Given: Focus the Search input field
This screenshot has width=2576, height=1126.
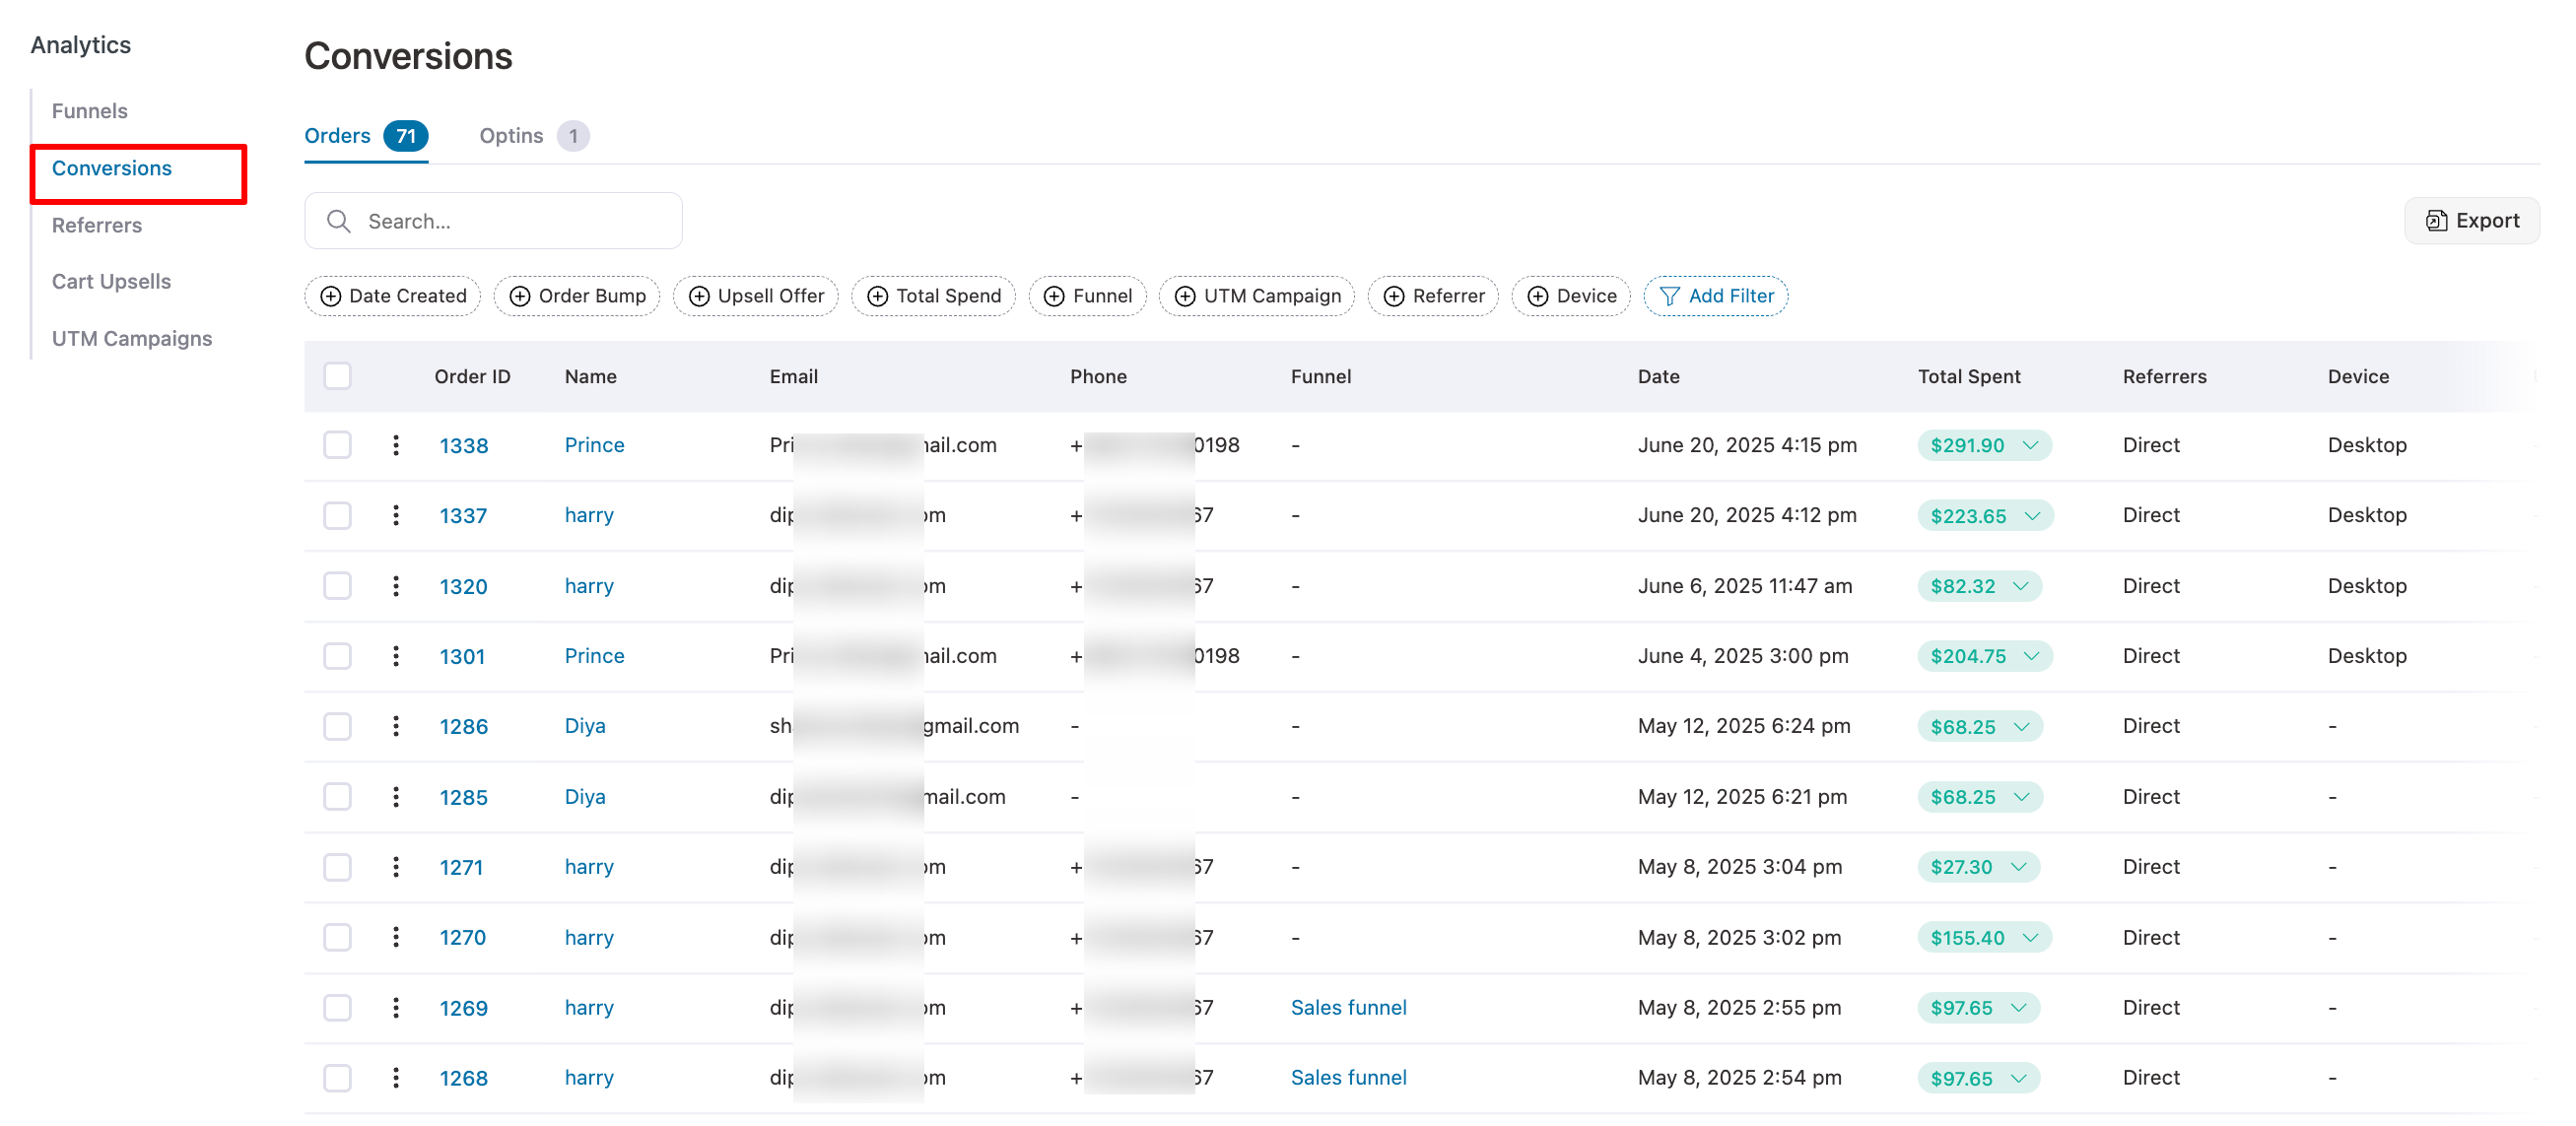Looking at the screenshot, I should pos(493,221).
